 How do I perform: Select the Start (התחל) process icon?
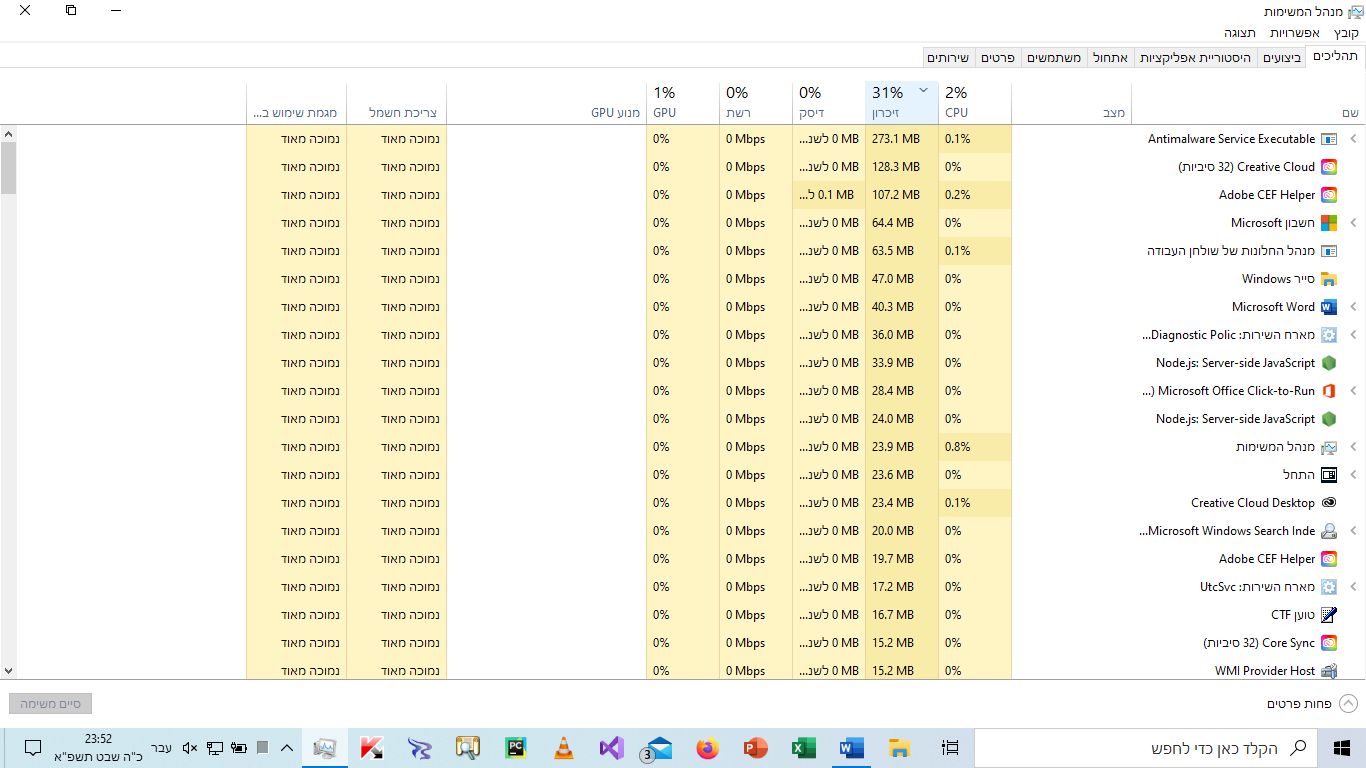coord(1329,475)
